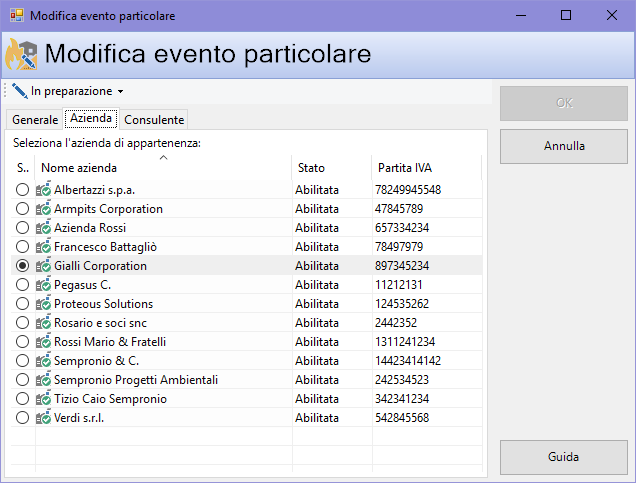Cancel with the Annulla button
636x483 pixels.
pos(564,146)
